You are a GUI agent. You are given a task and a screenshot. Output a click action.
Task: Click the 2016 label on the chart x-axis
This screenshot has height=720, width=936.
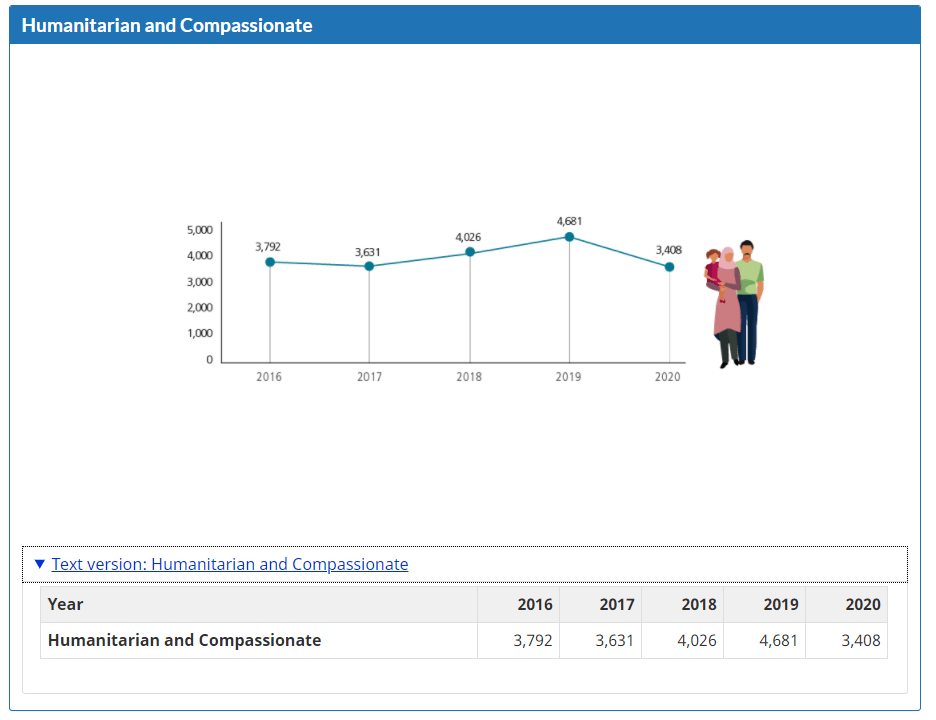click(x=269, y=377)
